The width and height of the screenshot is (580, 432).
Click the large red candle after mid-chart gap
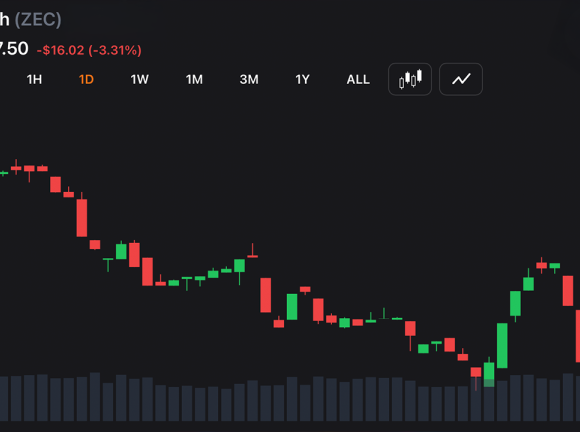pyautogui.click(x=266, y=295)
